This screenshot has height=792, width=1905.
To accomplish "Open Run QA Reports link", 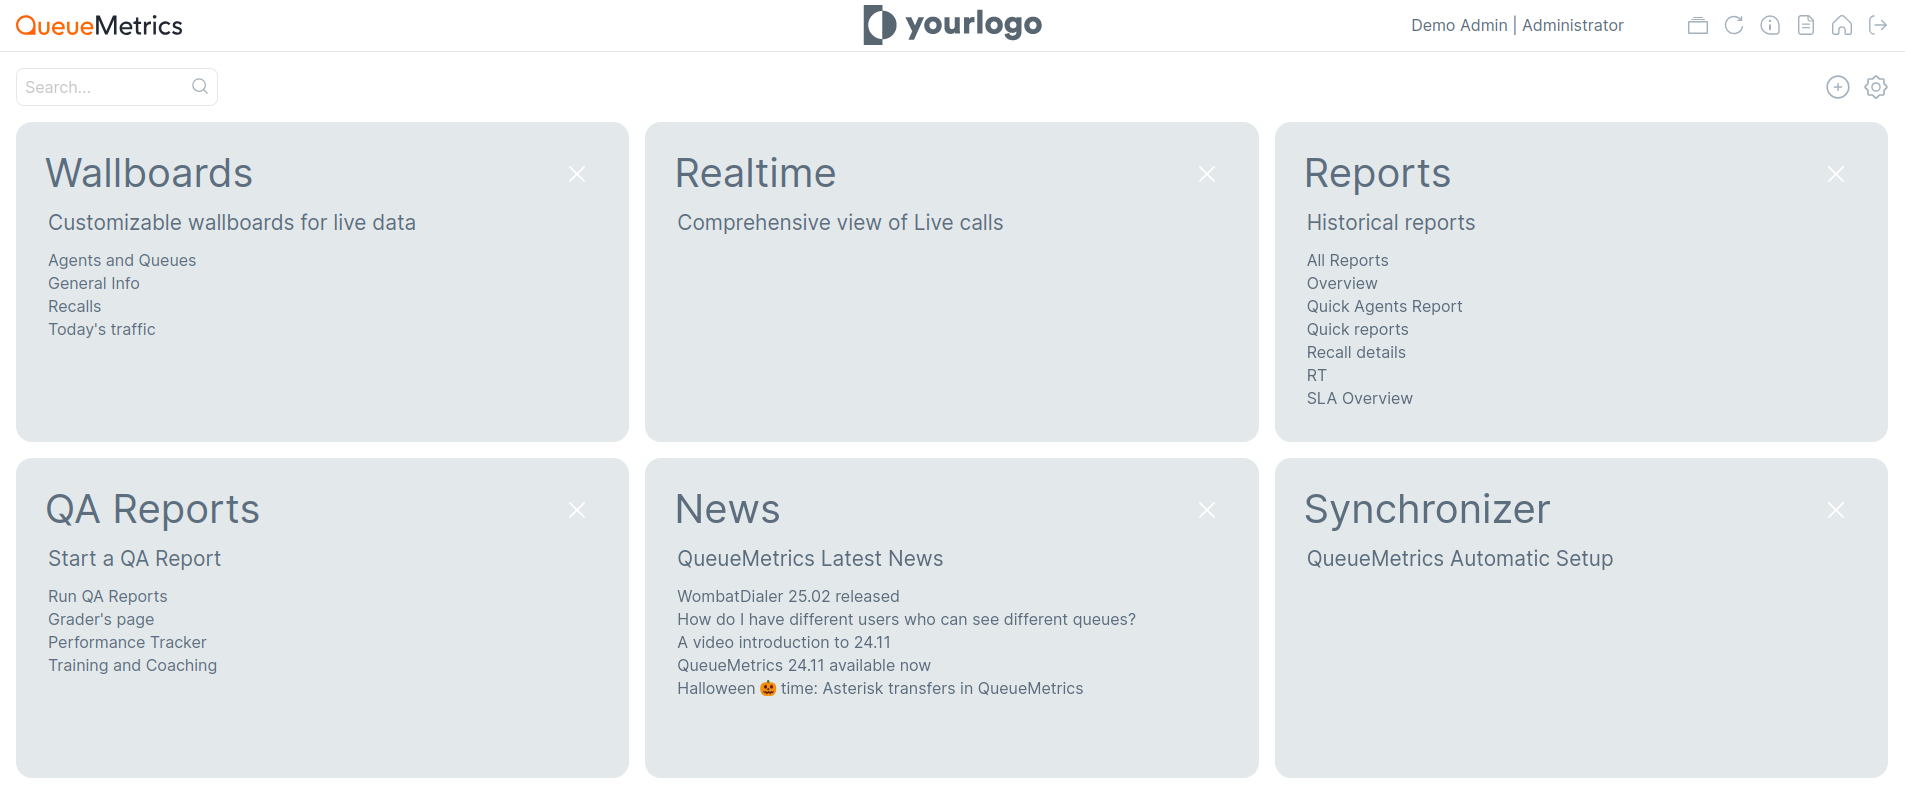I will [108, 596].
